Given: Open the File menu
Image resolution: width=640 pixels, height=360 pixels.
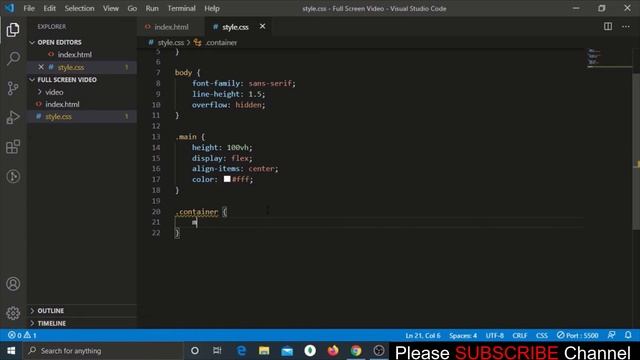Looking at the screenshot, I should point(29,8).
